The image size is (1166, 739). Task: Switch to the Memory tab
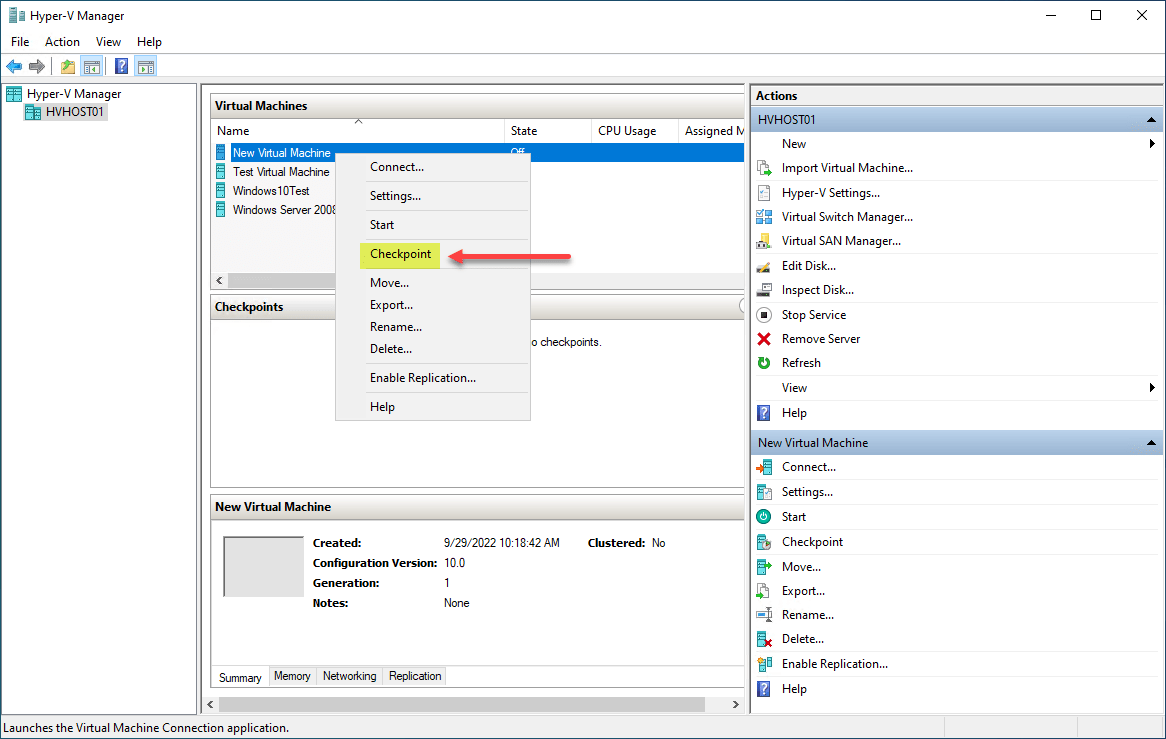click(x=292, y=676)
